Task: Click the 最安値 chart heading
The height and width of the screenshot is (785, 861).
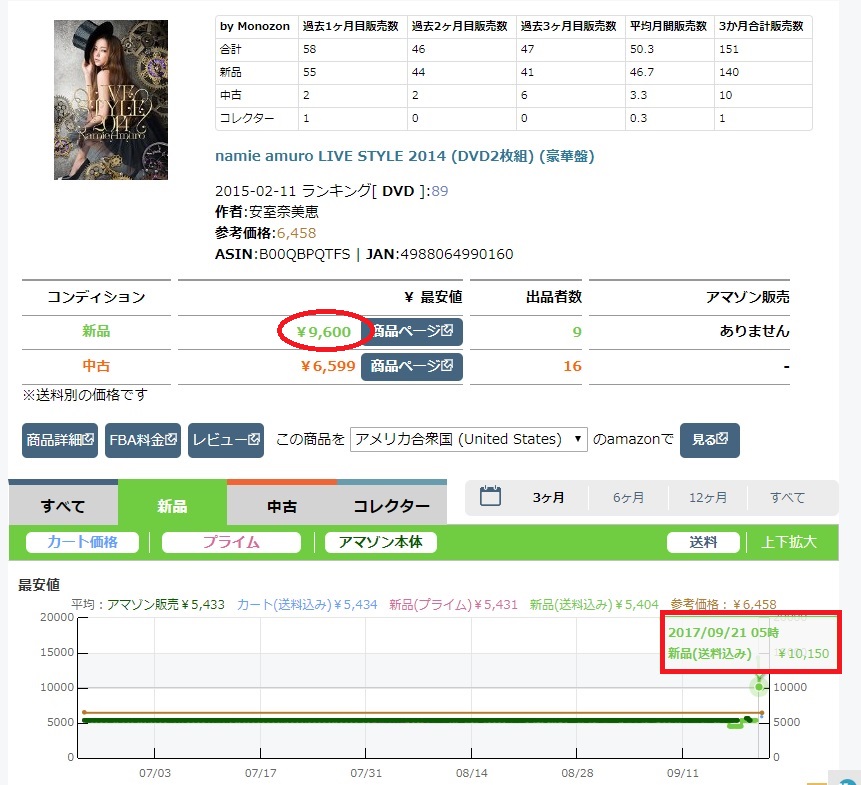Action: coord(39,585)
